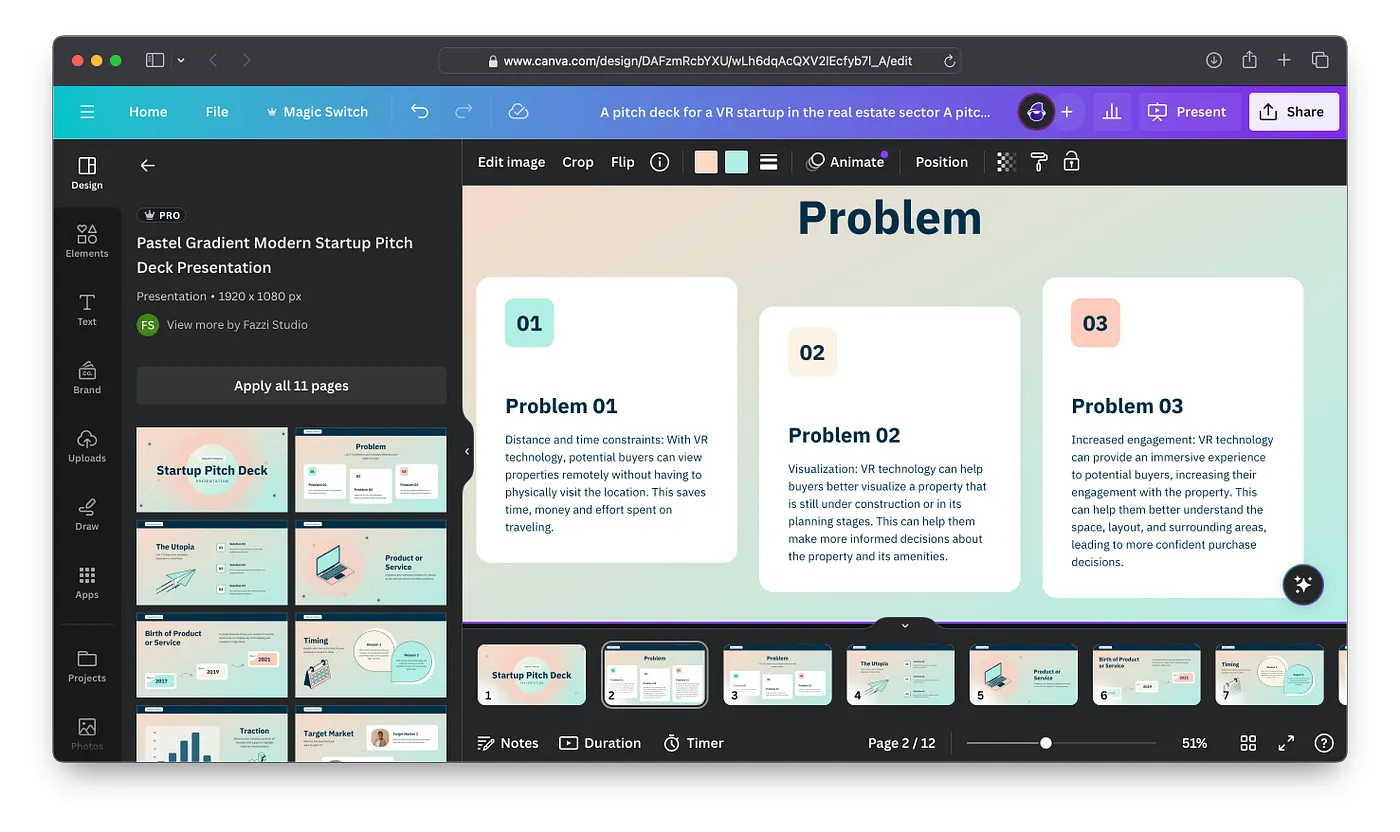Open the Elements sidebar panel

(x=87, y=241)
